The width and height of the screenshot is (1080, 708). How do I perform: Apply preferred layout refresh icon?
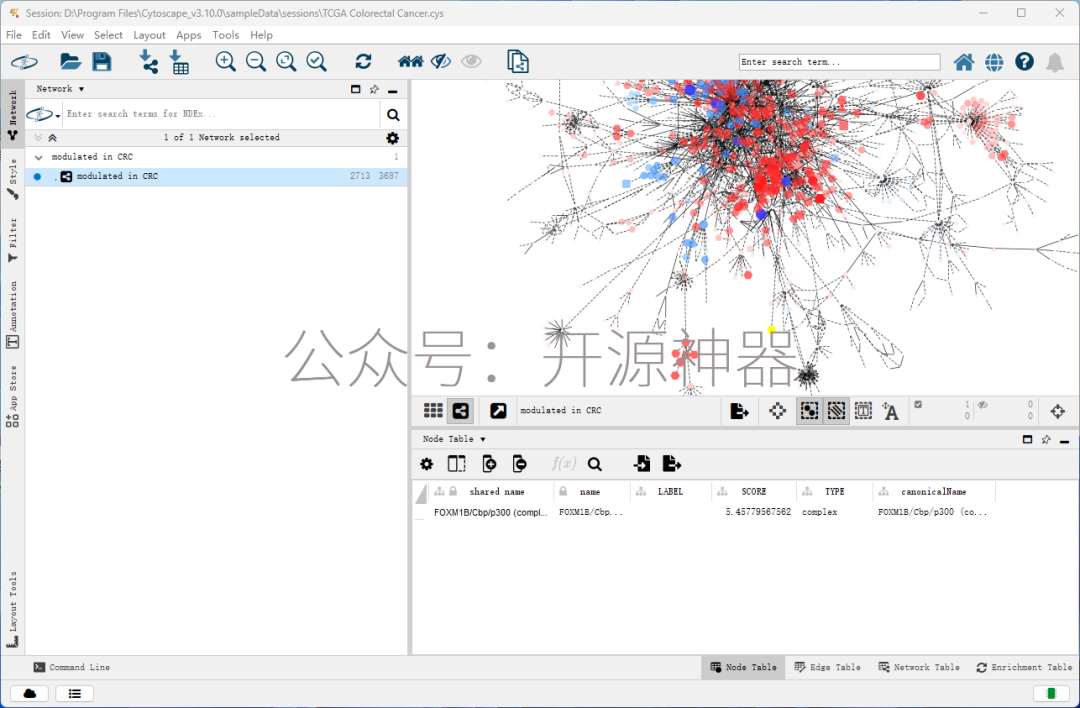[364, 62]
